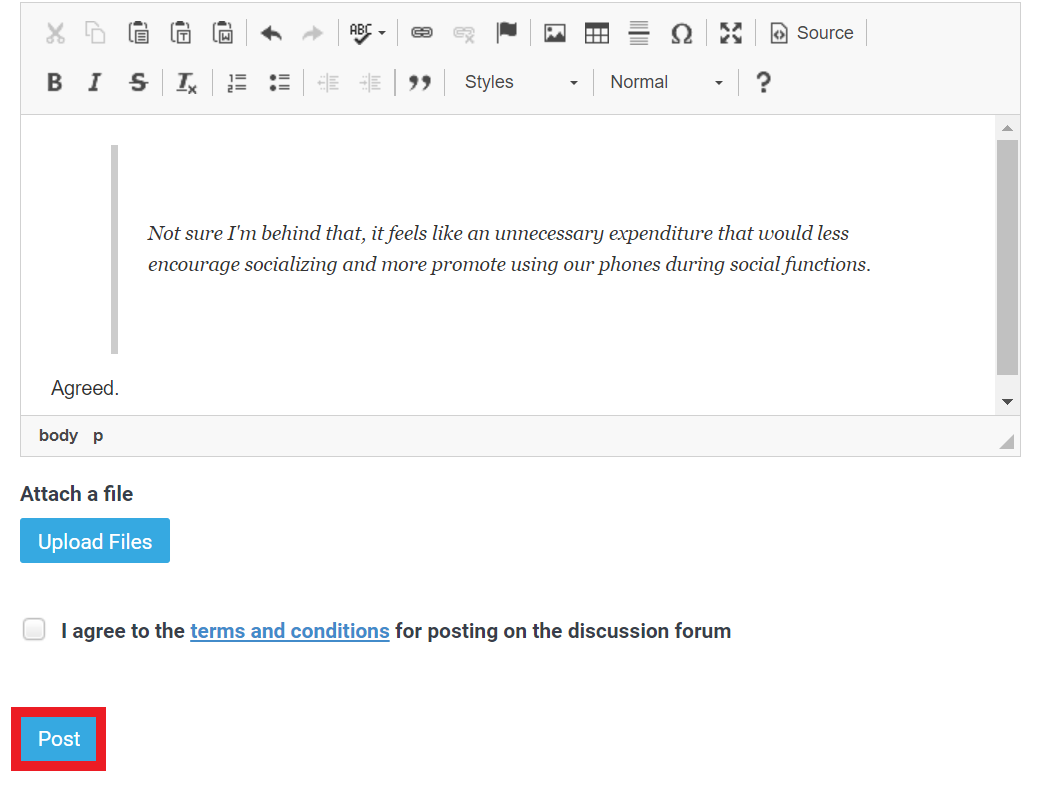
Task: Select the p element in path bar
Action: pos(98,436)
